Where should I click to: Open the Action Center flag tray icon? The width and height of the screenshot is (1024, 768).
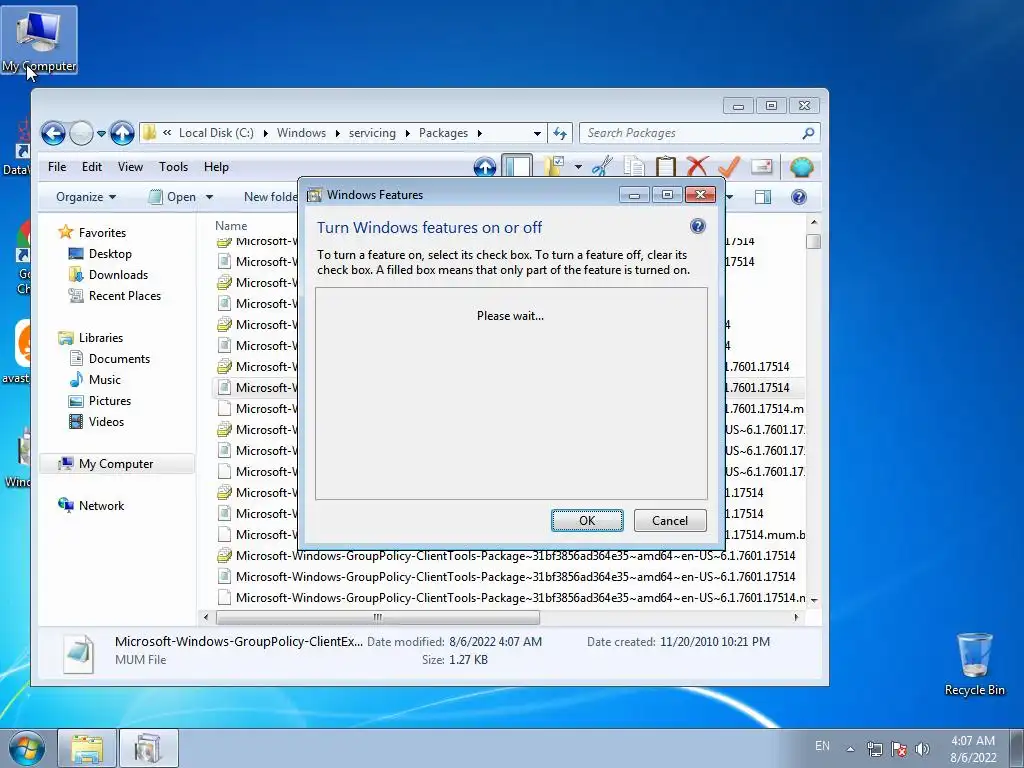[899, 749]
